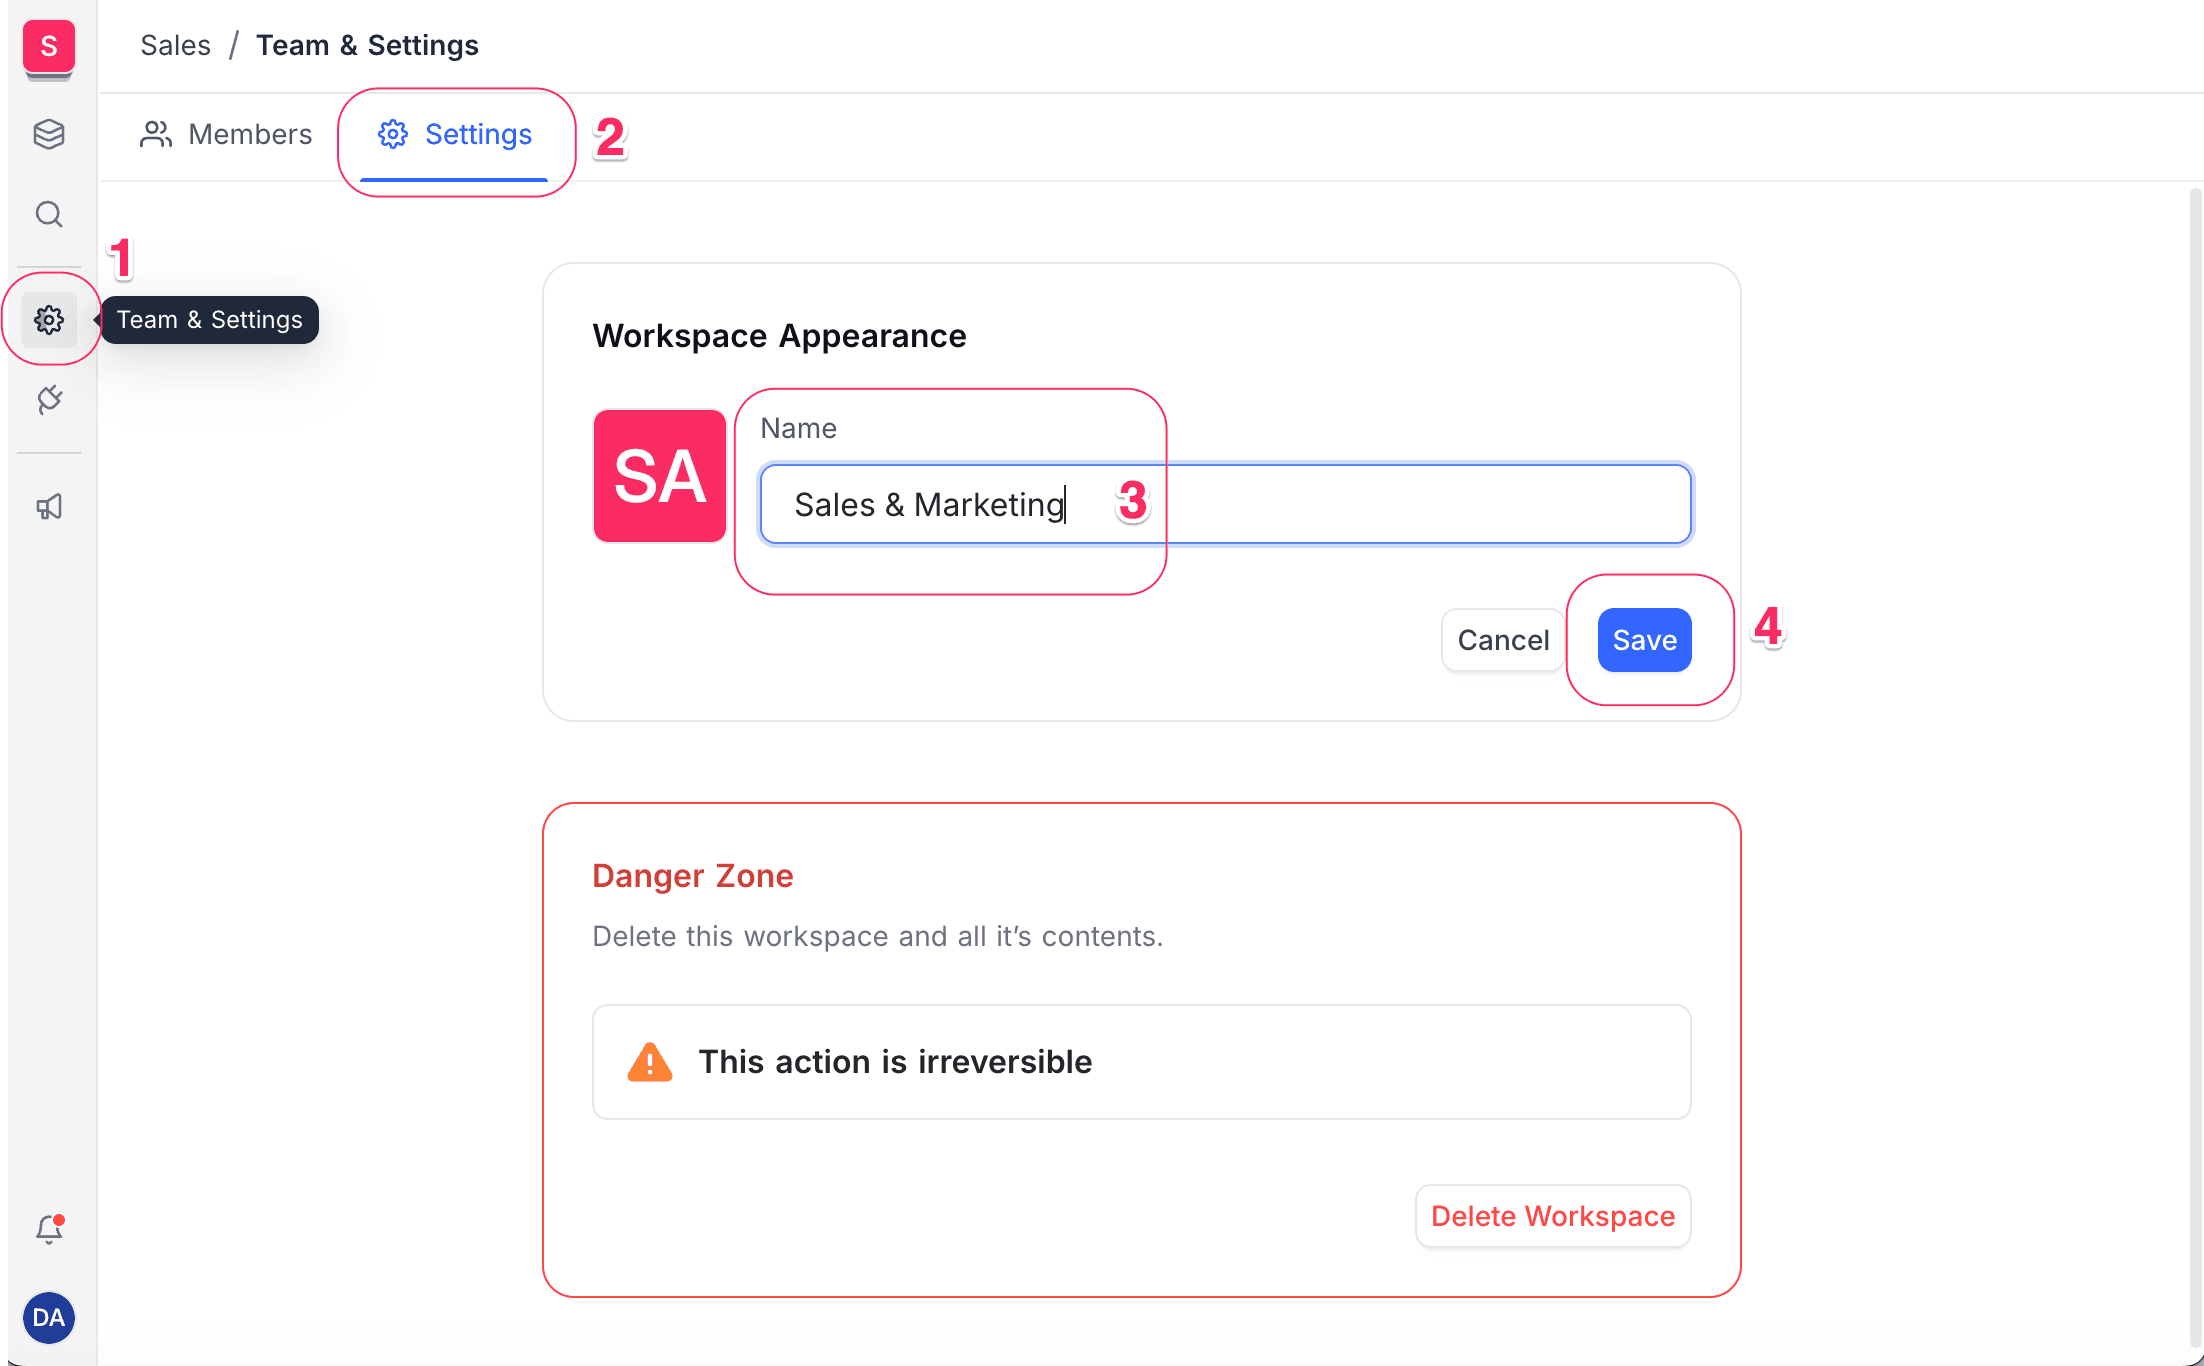Go to Sales breadcrumb link

(x=175, y=45)
